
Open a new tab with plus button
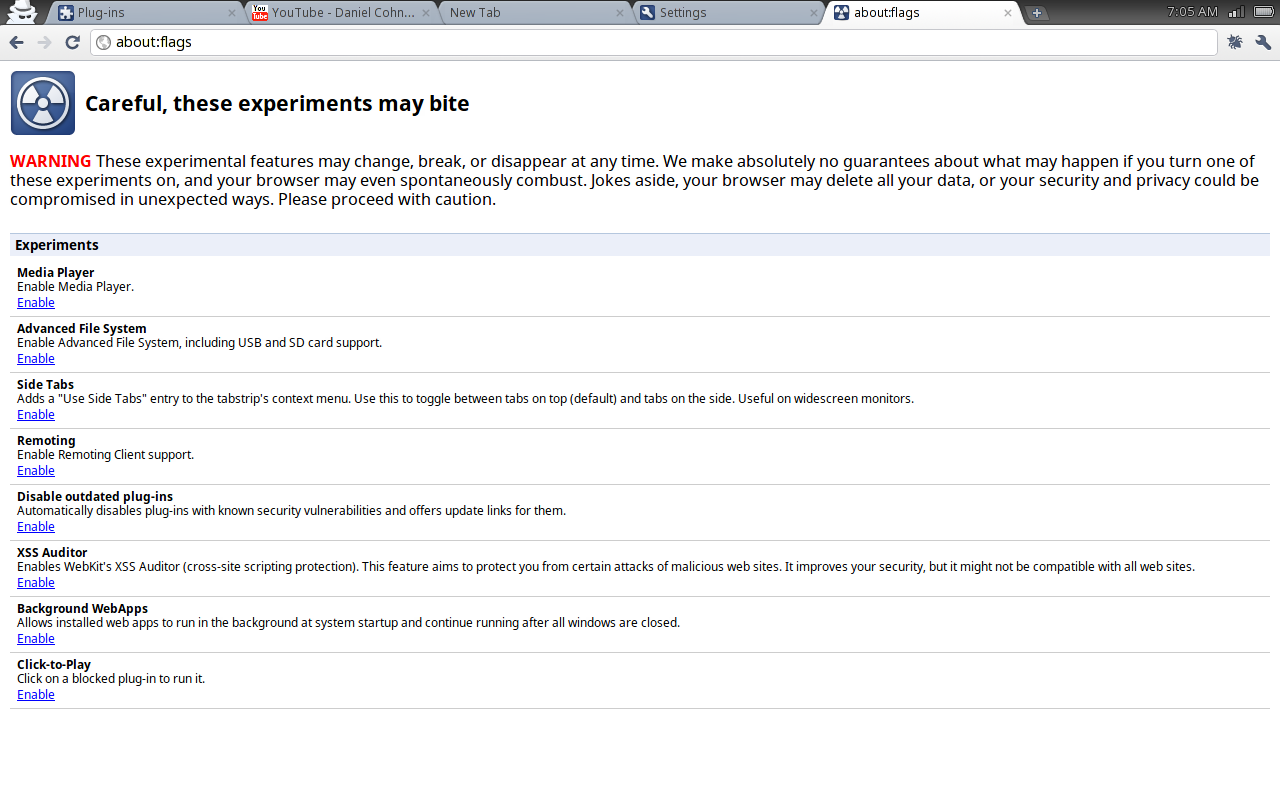click(x=1037, y=13)
